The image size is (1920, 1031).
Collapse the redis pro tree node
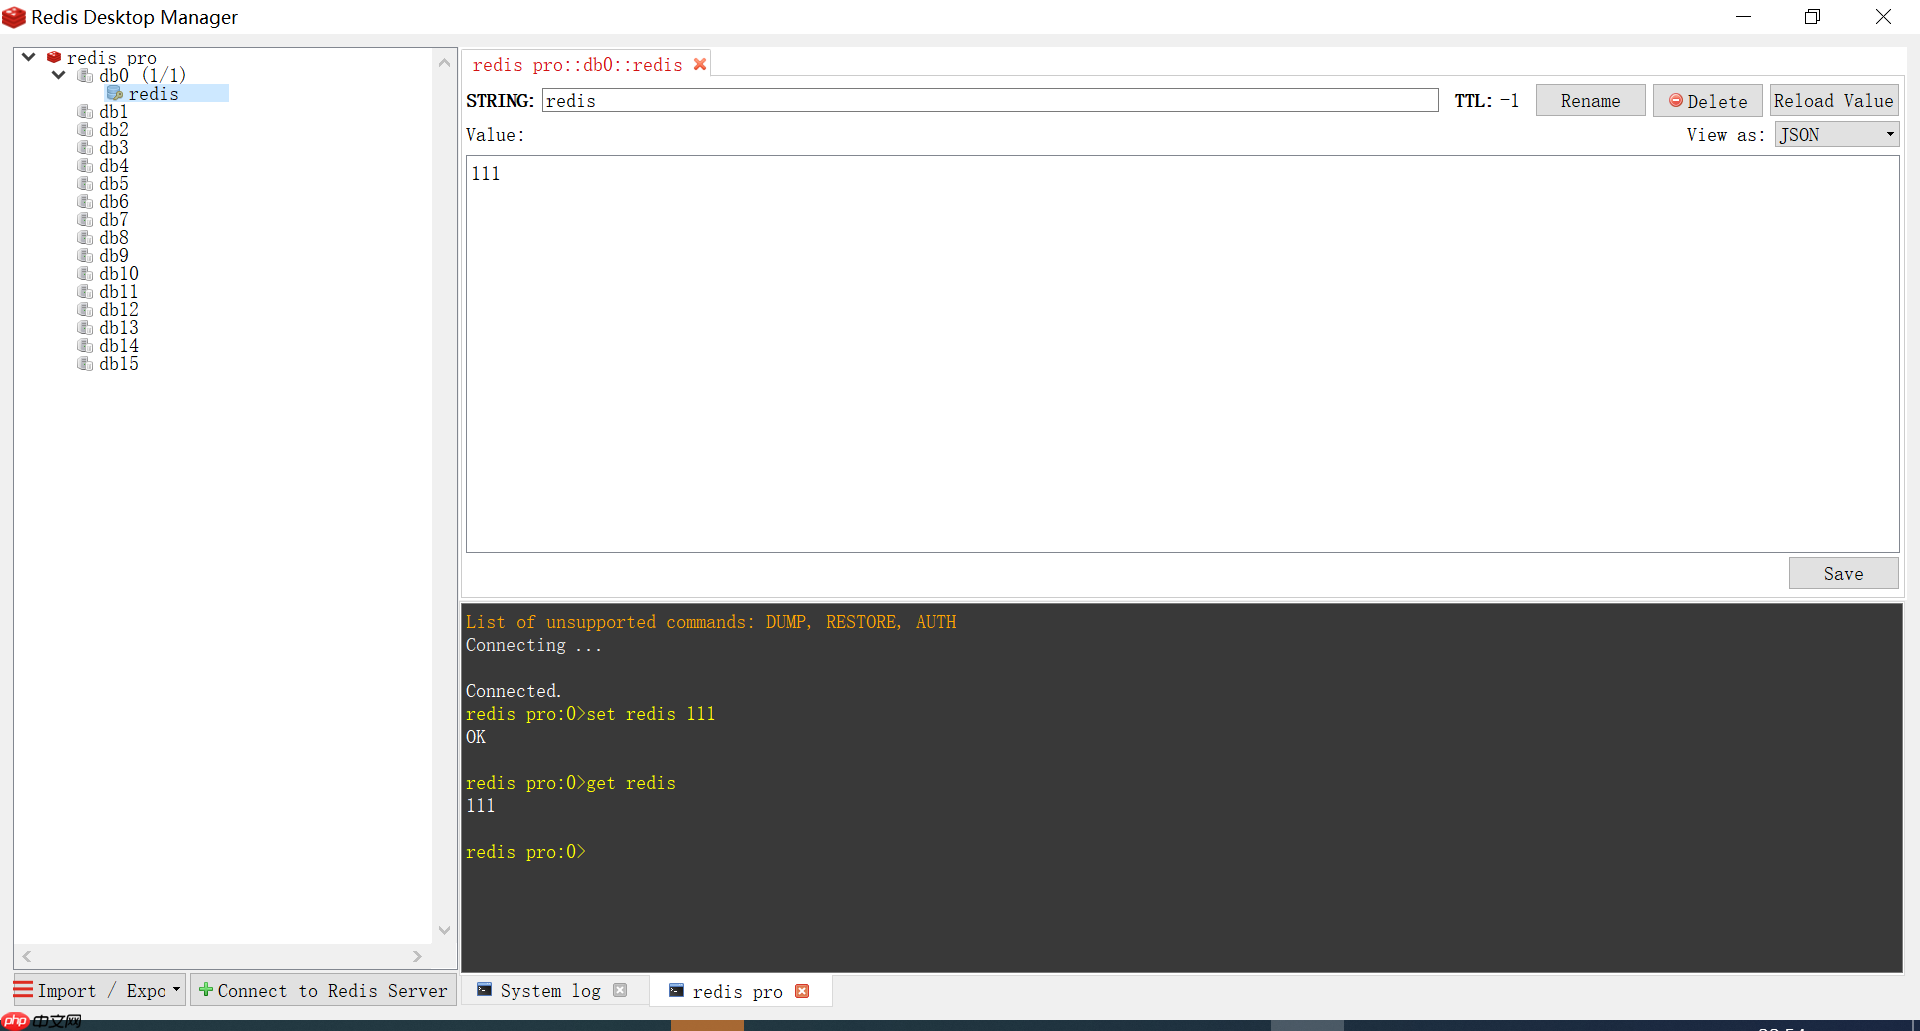pos(27,57)
